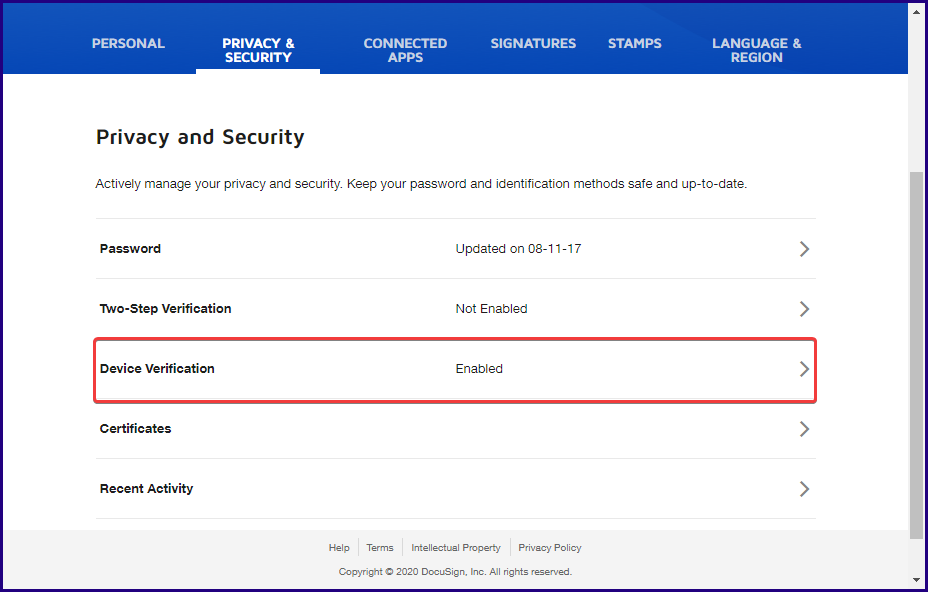Click the Device Verification chevron

(x=804, y=369)
